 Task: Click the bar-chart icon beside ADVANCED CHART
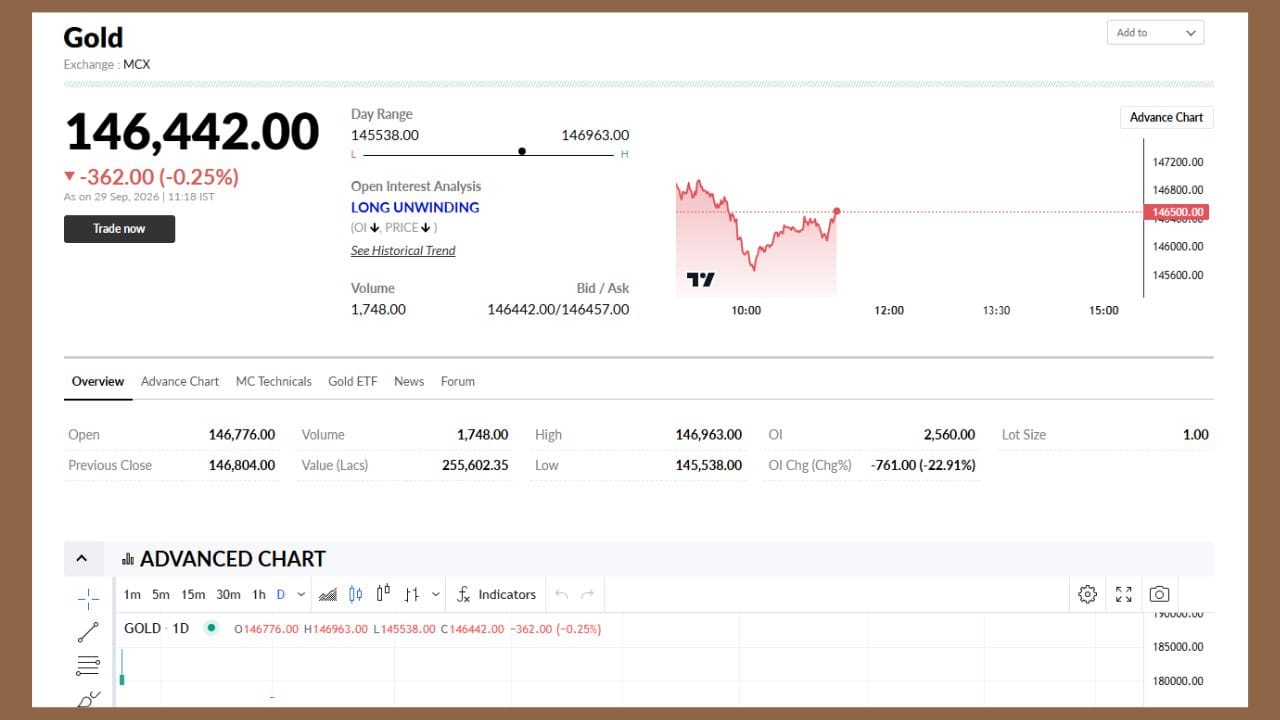click(x=128, y=559)
